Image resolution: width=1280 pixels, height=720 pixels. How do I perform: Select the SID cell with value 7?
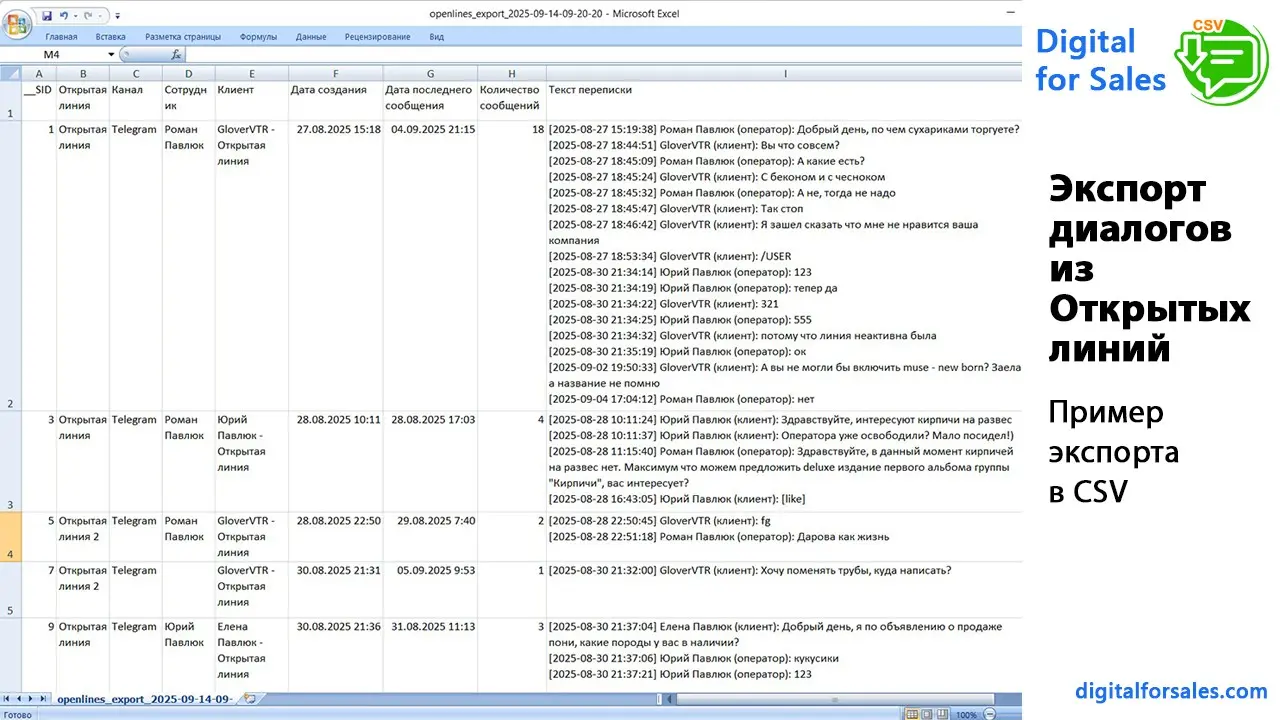tap(39, 590)
